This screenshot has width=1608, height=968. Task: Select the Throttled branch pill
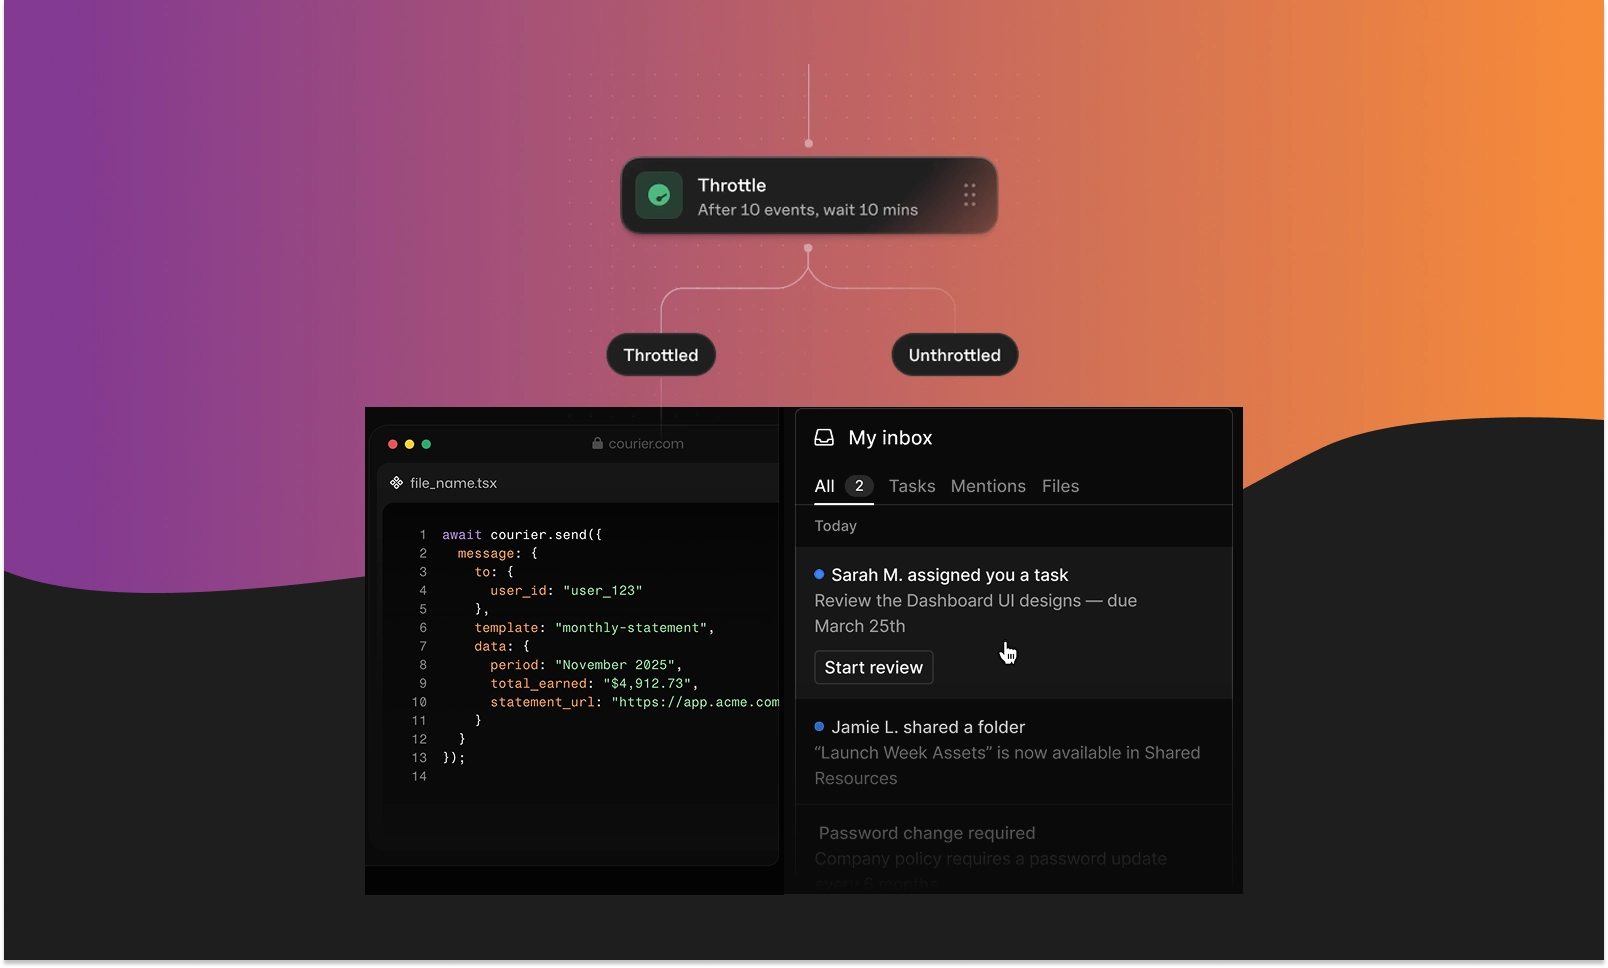(x=660, y=355)
